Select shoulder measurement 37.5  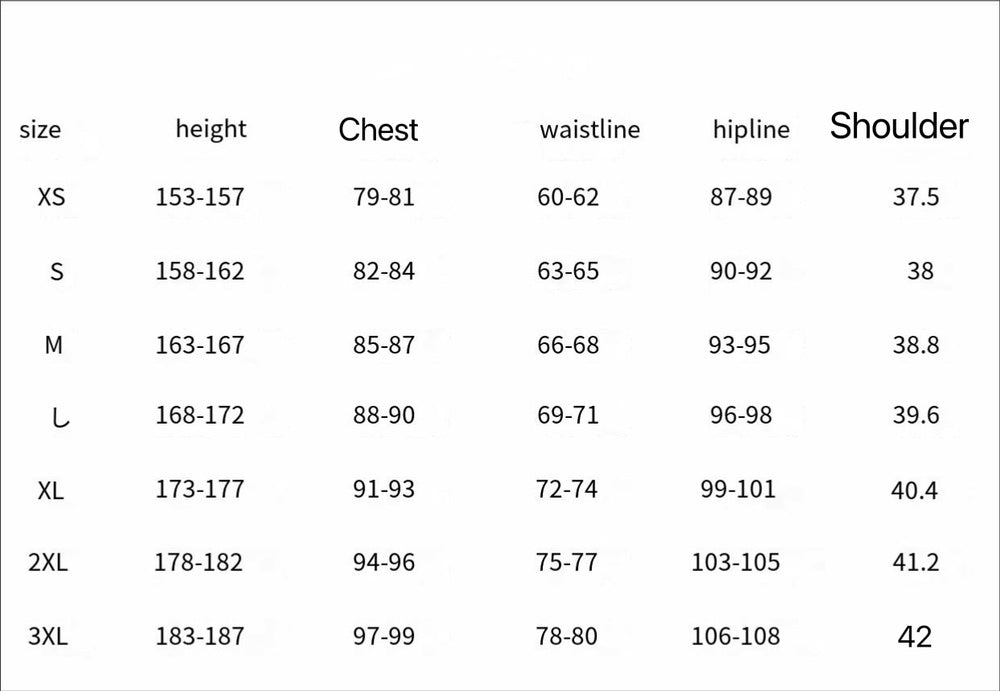[915, 197]
